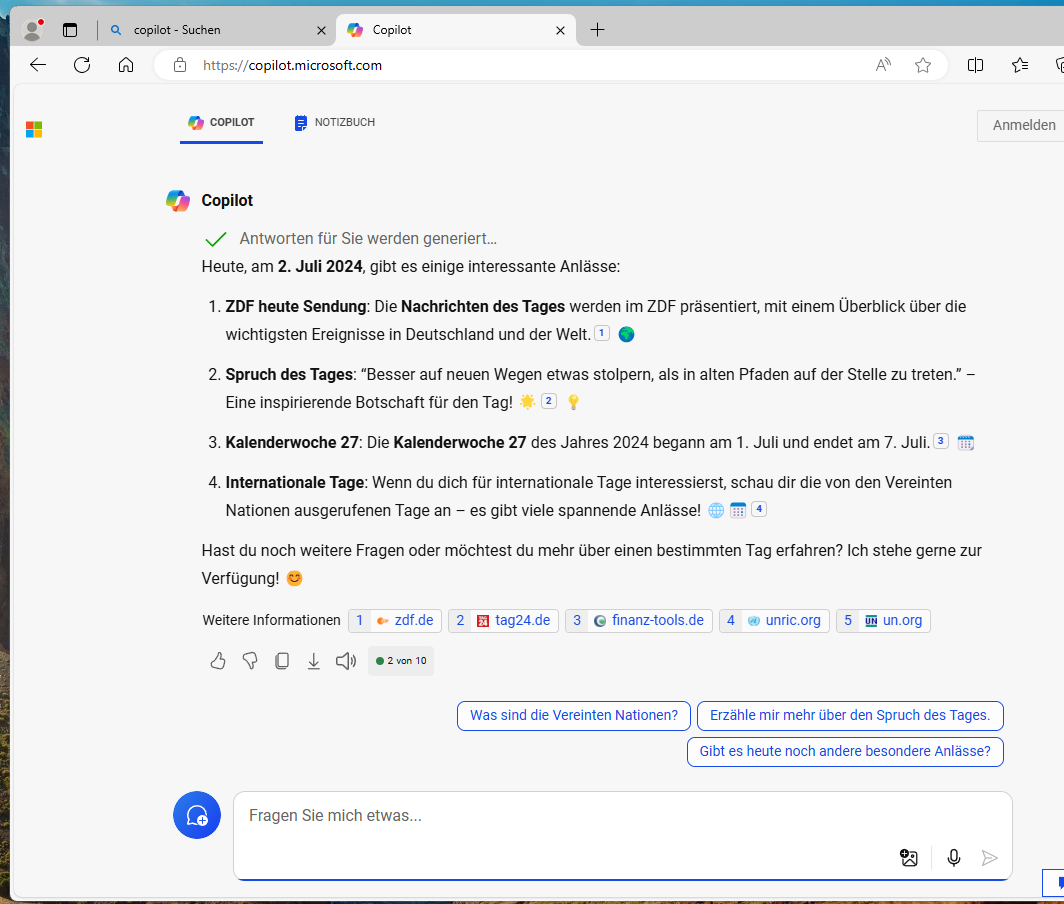Click the '2 von 10' counter
This screenshot has height=904, width=1064.
click(x=401, y=660)
